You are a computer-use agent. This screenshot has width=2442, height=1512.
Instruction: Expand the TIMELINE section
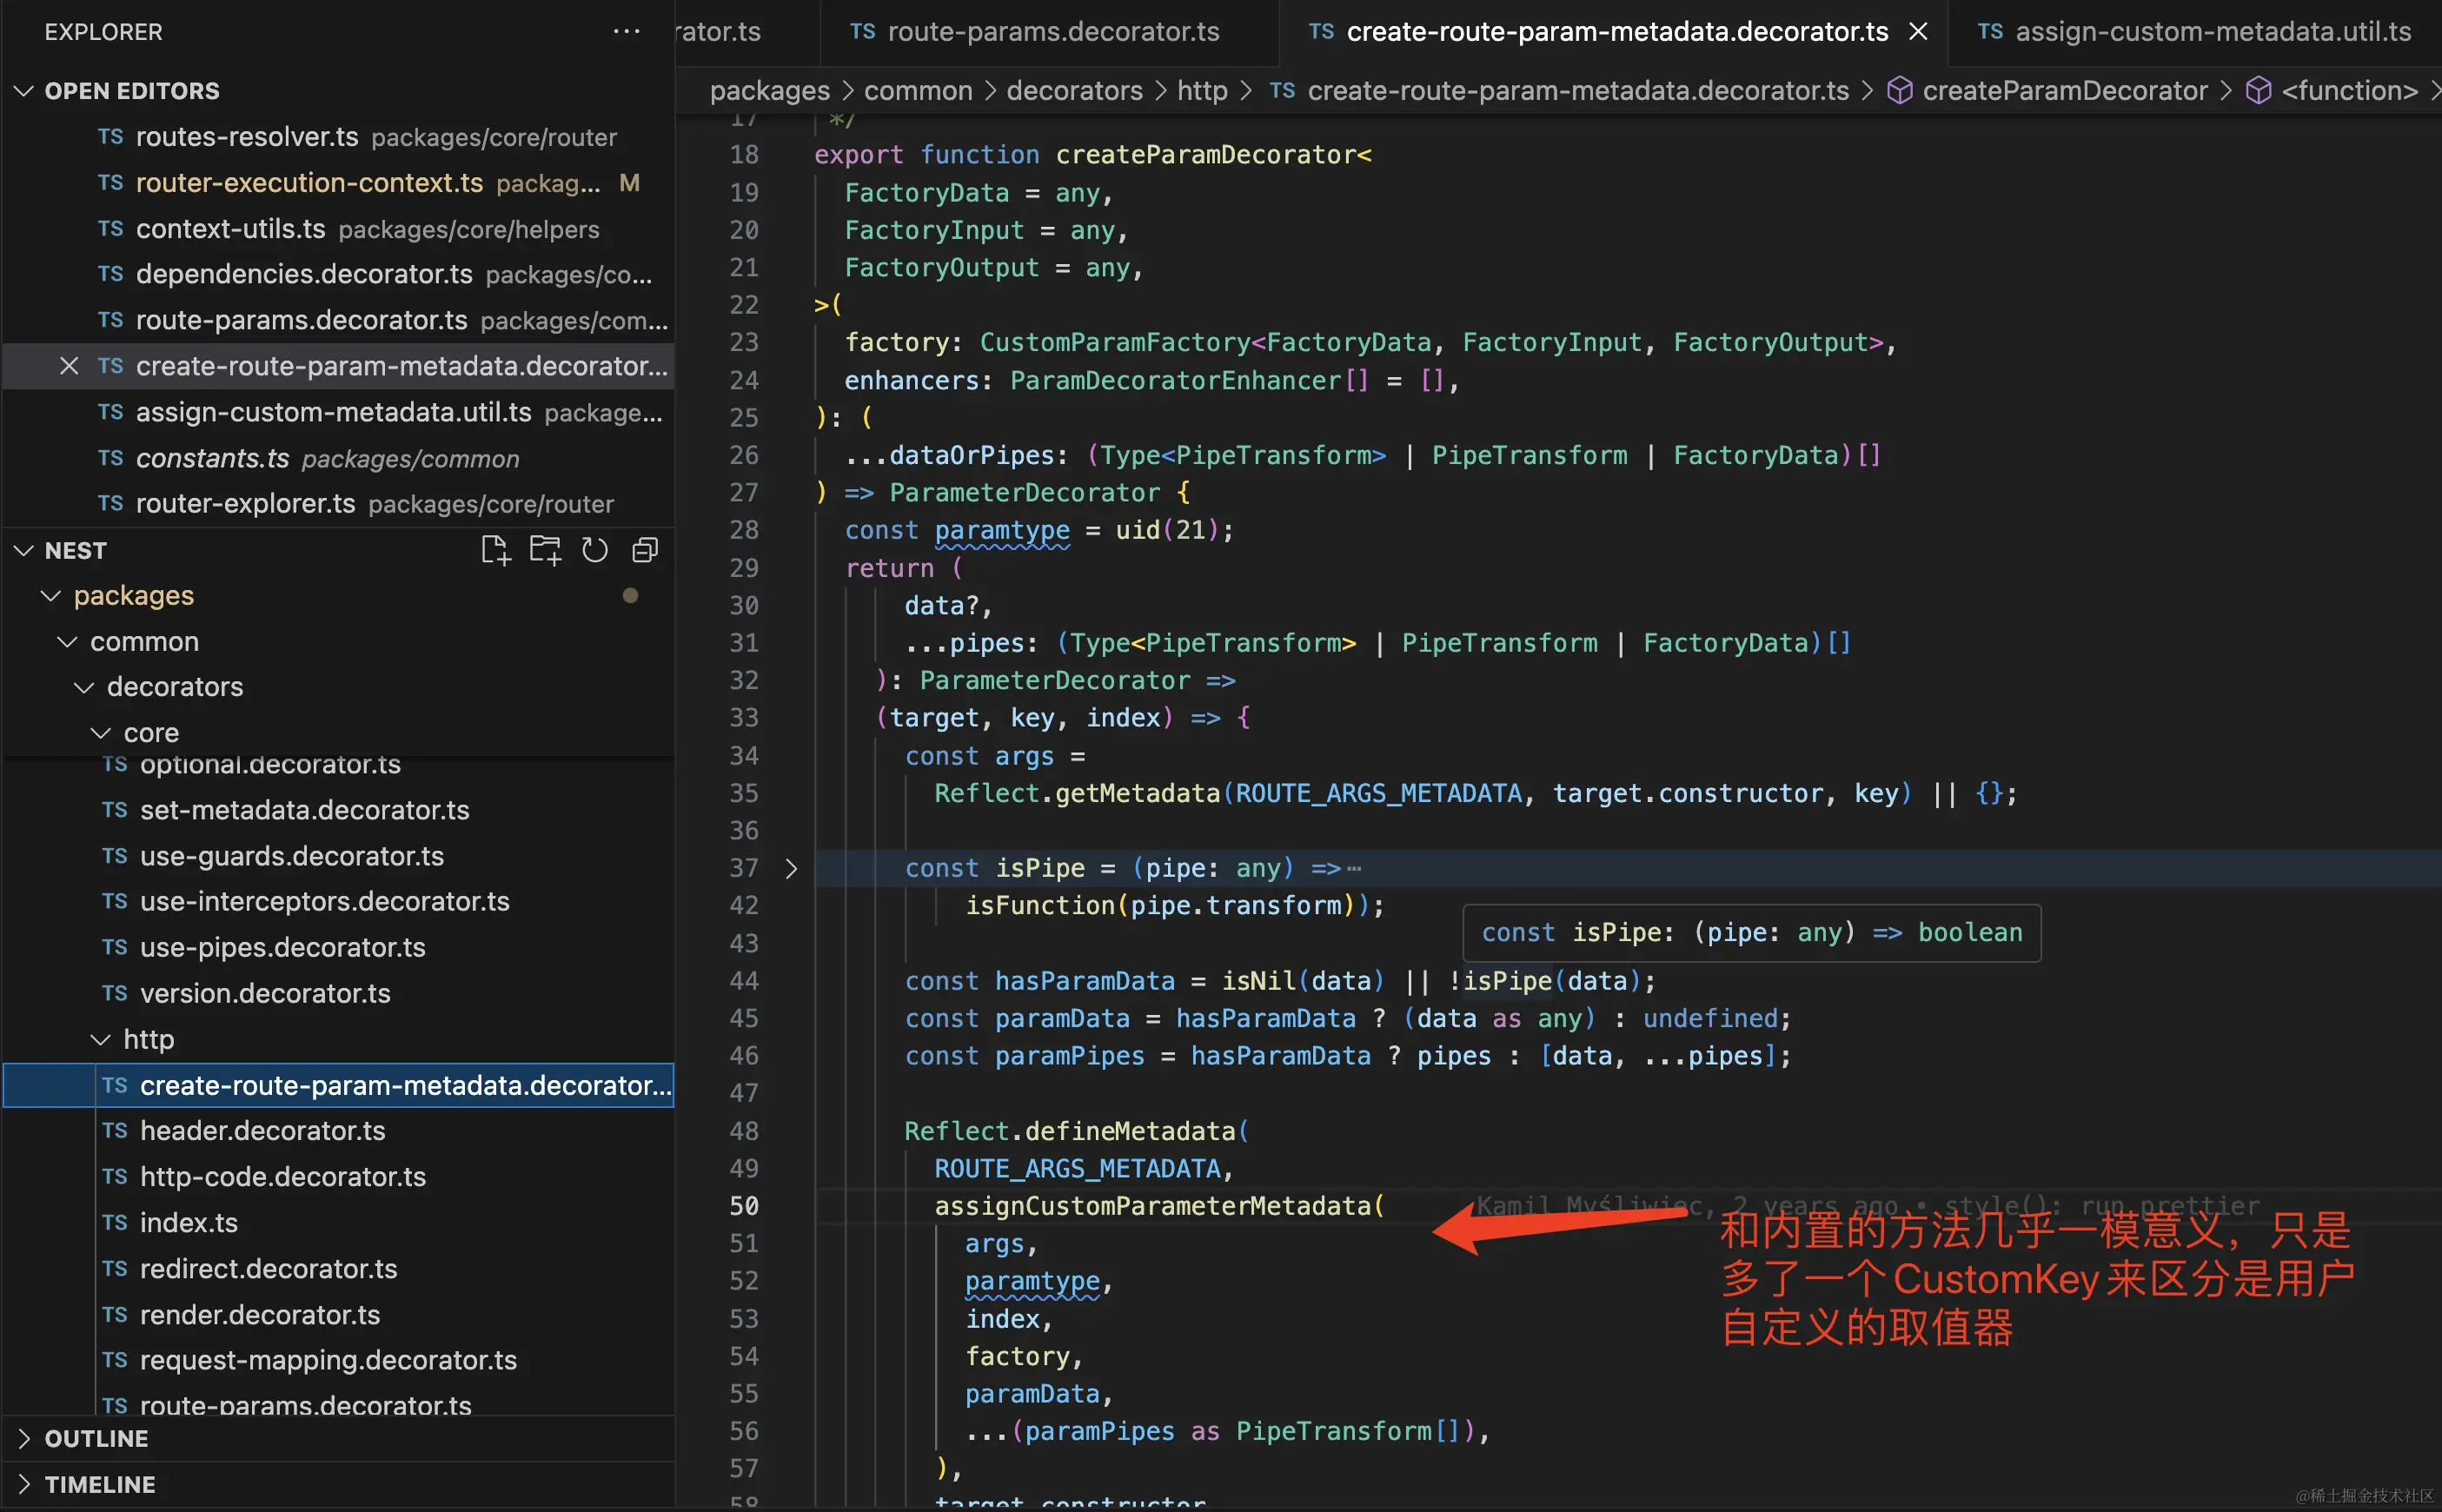click(24, 1484)
